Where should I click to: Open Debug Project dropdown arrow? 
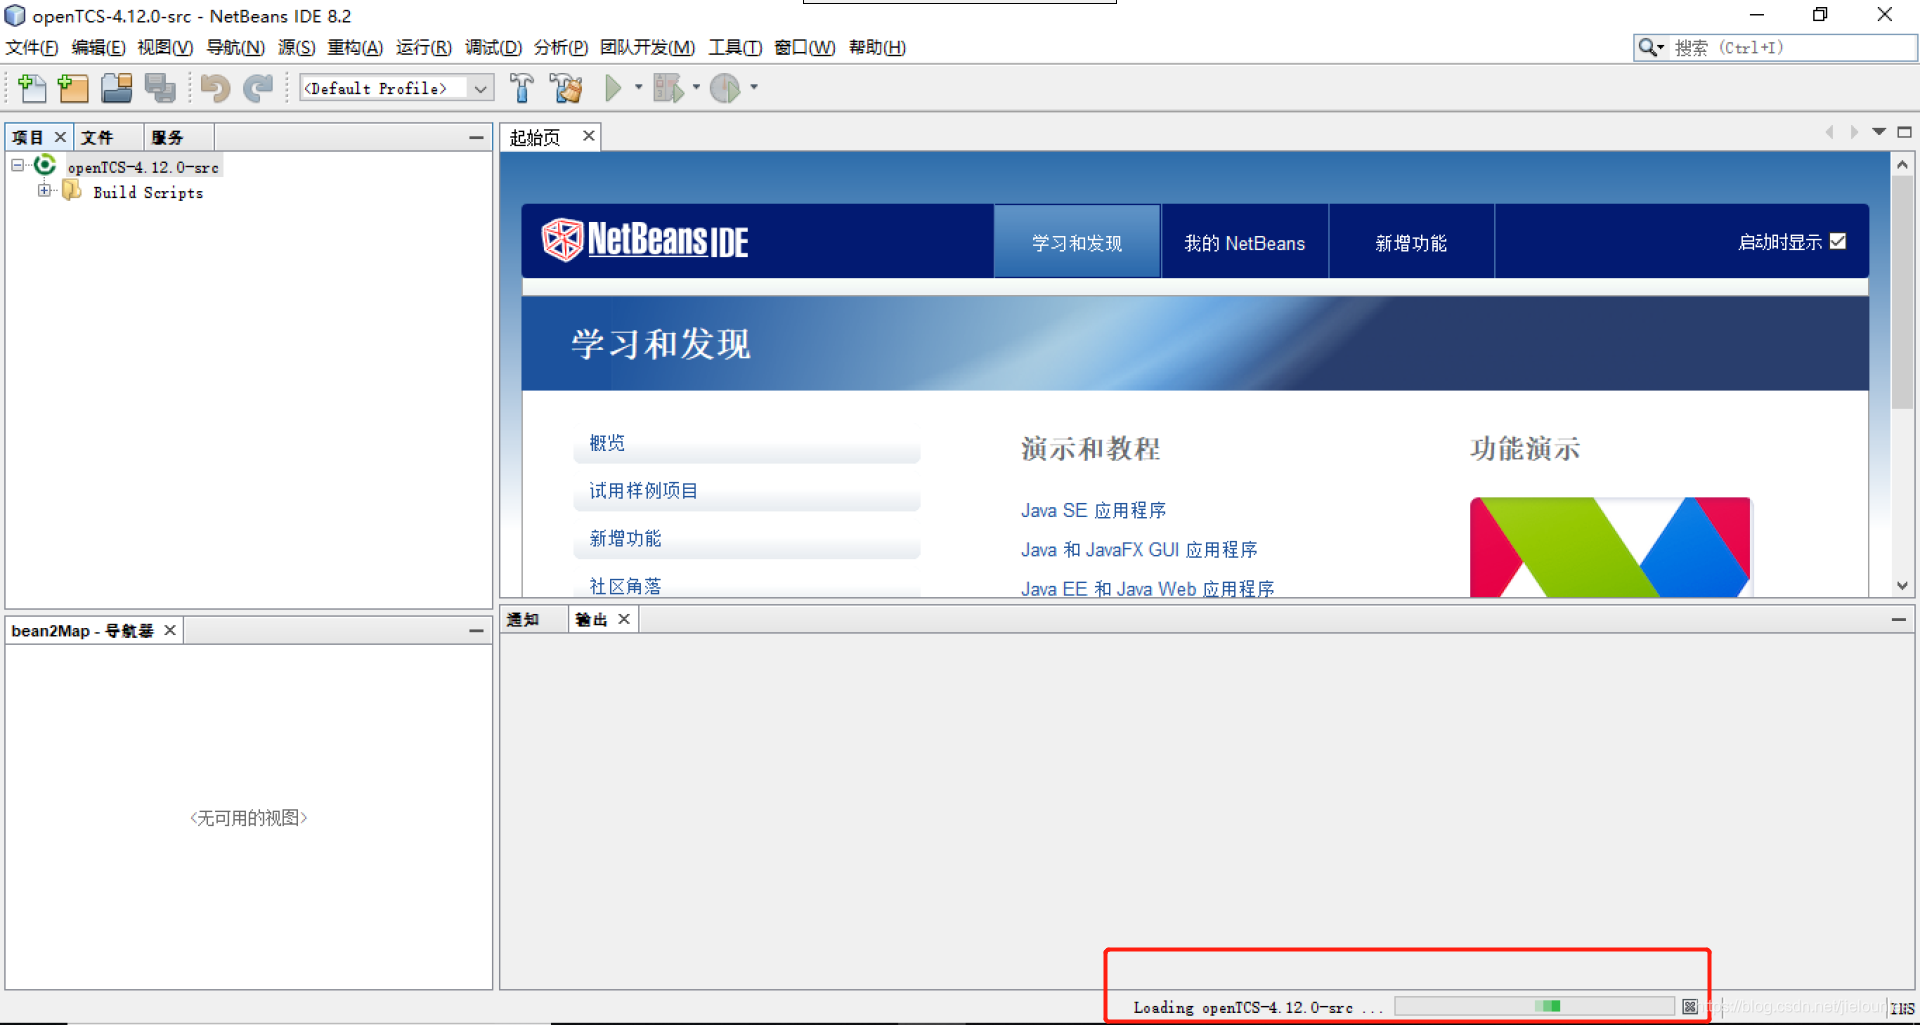pyautogui.click(x=696, y=88)
